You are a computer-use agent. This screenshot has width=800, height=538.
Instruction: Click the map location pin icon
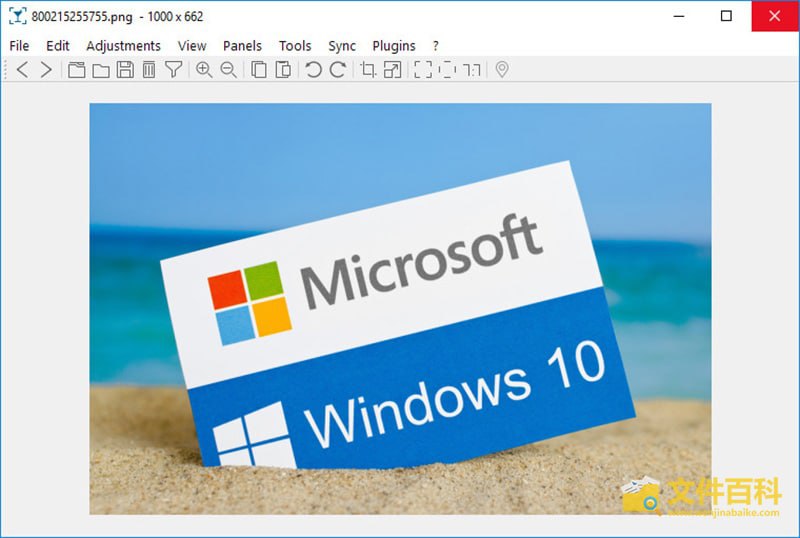pyautogui.click(x=502, y=69)
